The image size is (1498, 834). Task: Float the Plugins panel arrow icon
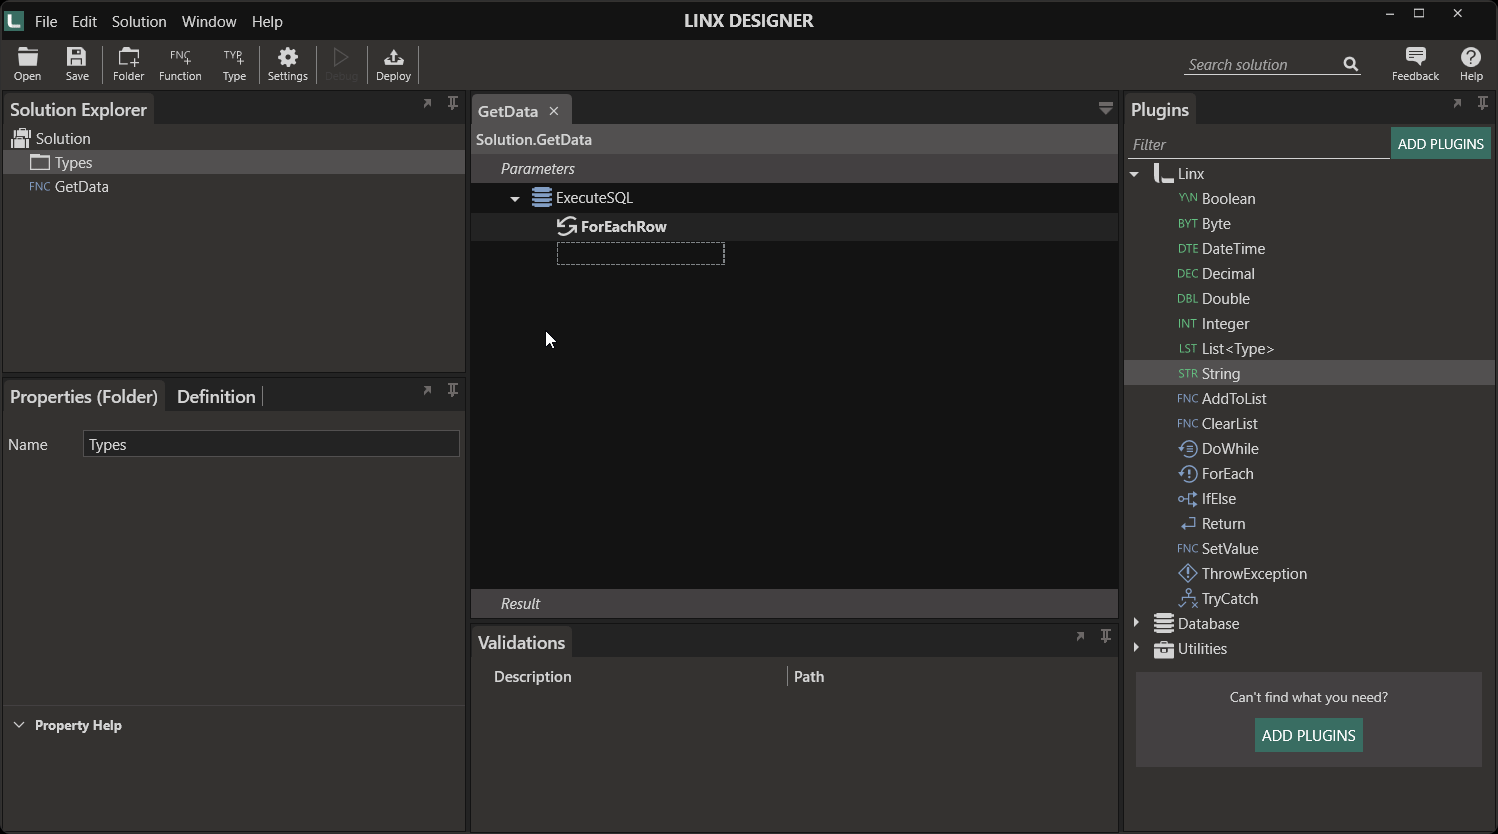1457,103
